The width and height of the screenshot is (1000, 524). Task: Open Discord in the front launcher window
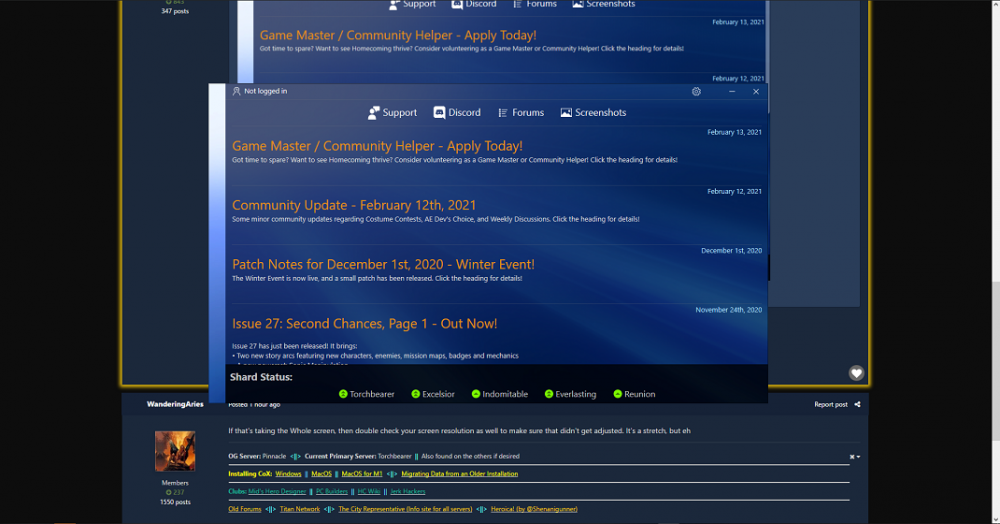click(457, 113)
